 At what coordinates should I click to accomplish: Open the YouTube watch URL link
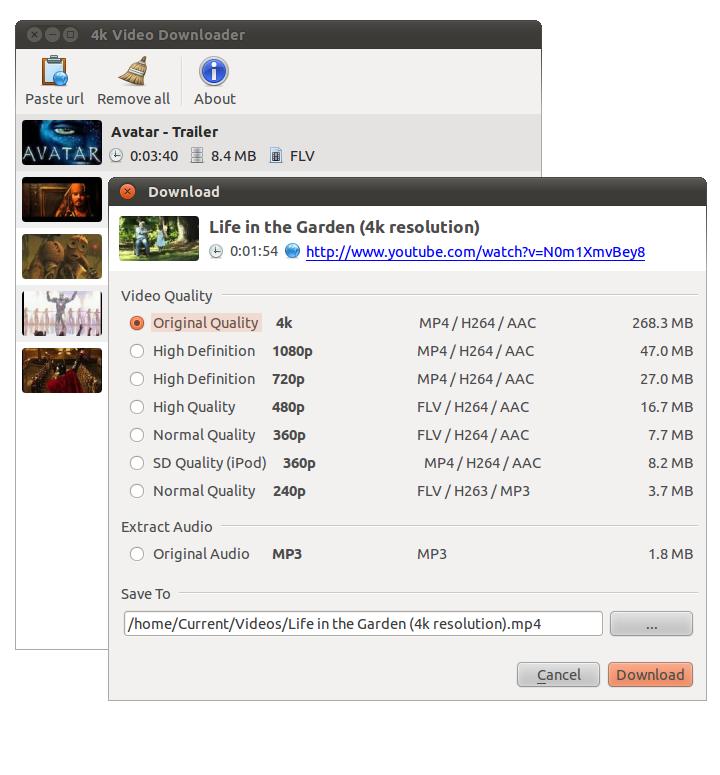coord(475,252)
